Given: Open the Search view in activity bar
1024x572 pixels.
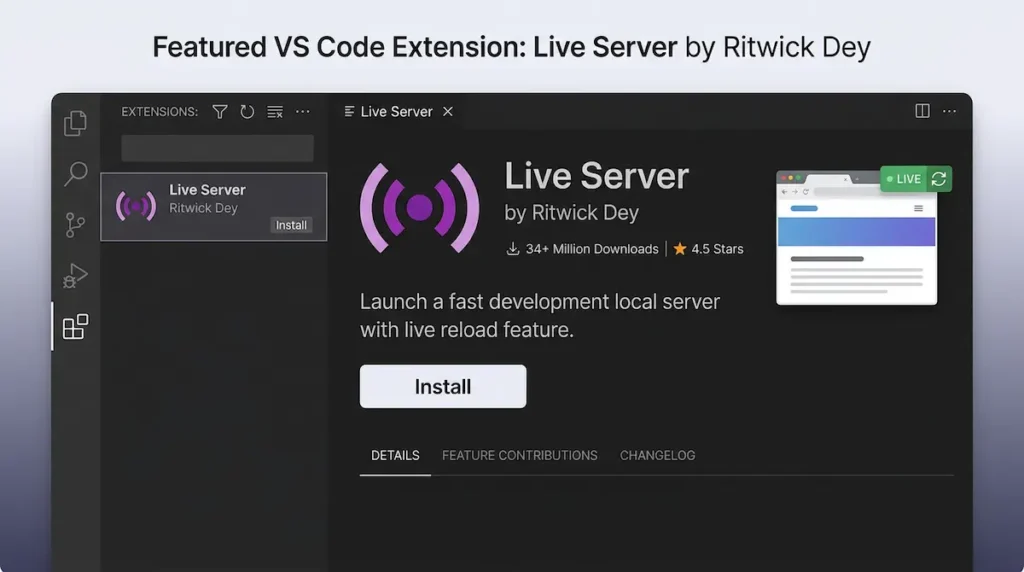Looking at the screenshot, I should pos(76,174).
